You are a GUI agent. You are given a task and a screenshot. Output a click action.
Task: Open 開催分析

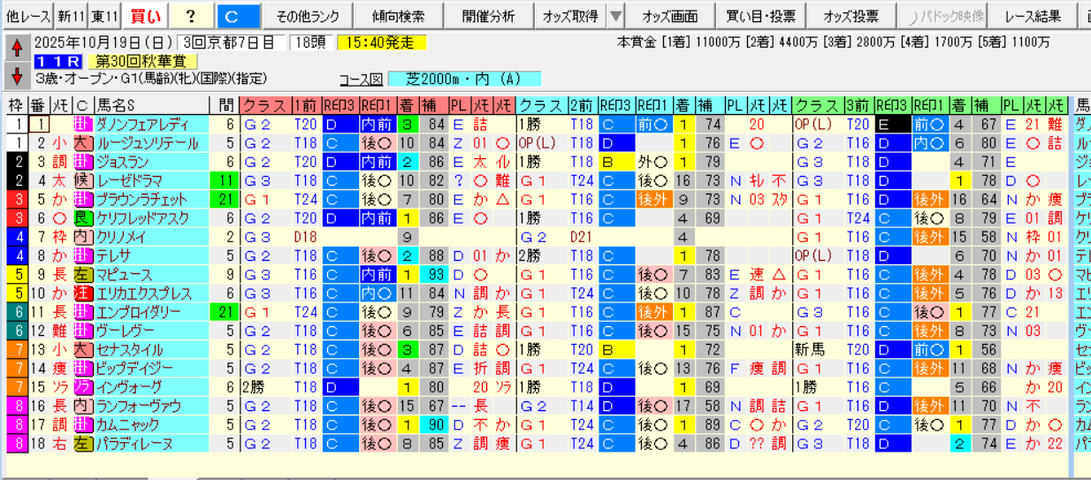click(x=488, y=15)
